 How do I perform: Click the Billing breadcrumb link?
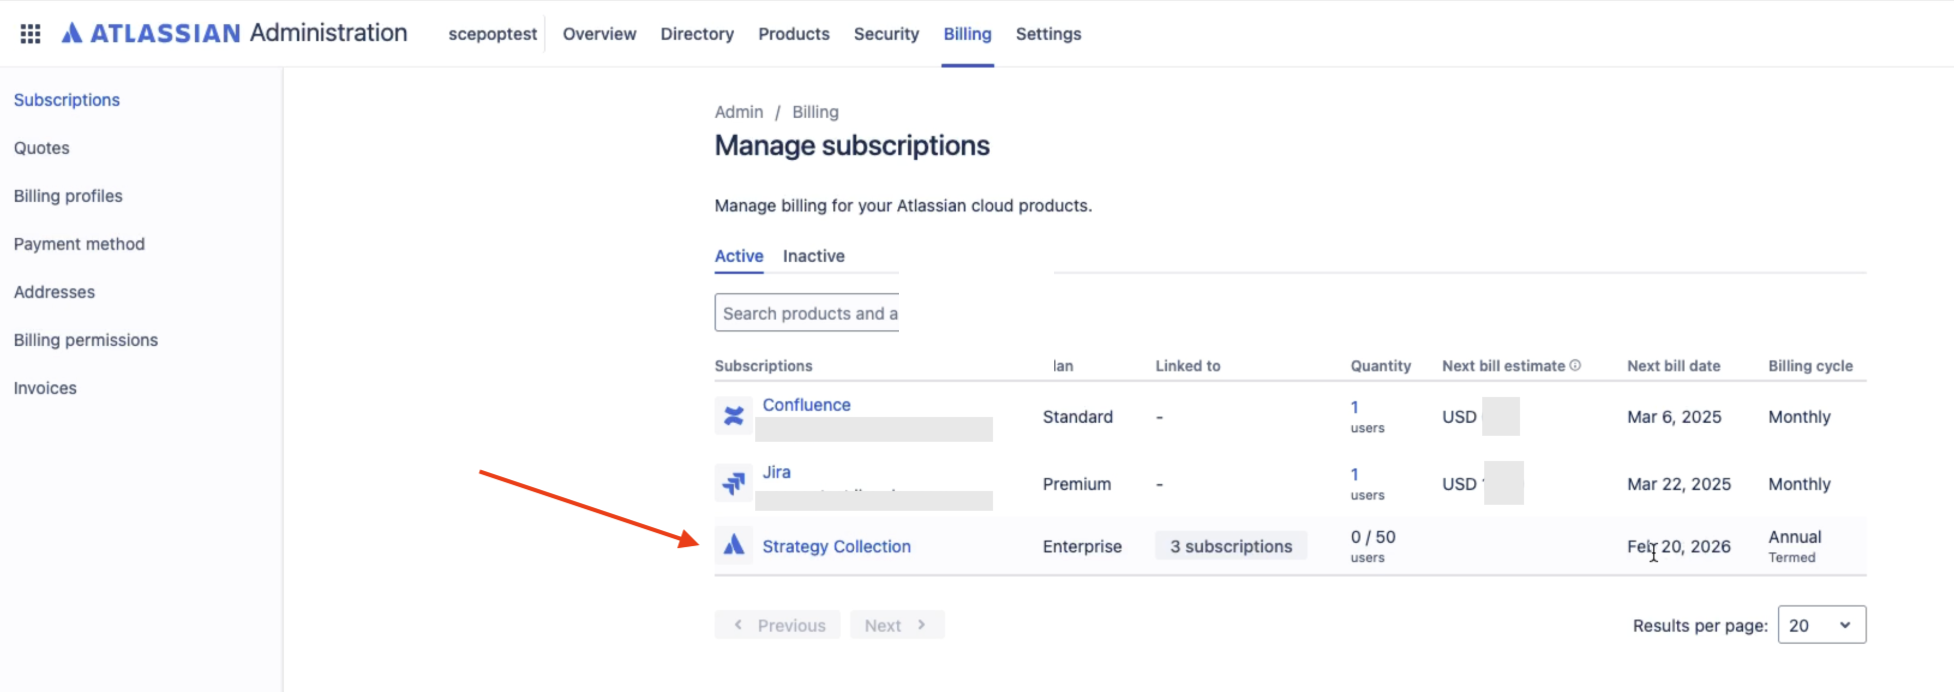tap(815, 112)
